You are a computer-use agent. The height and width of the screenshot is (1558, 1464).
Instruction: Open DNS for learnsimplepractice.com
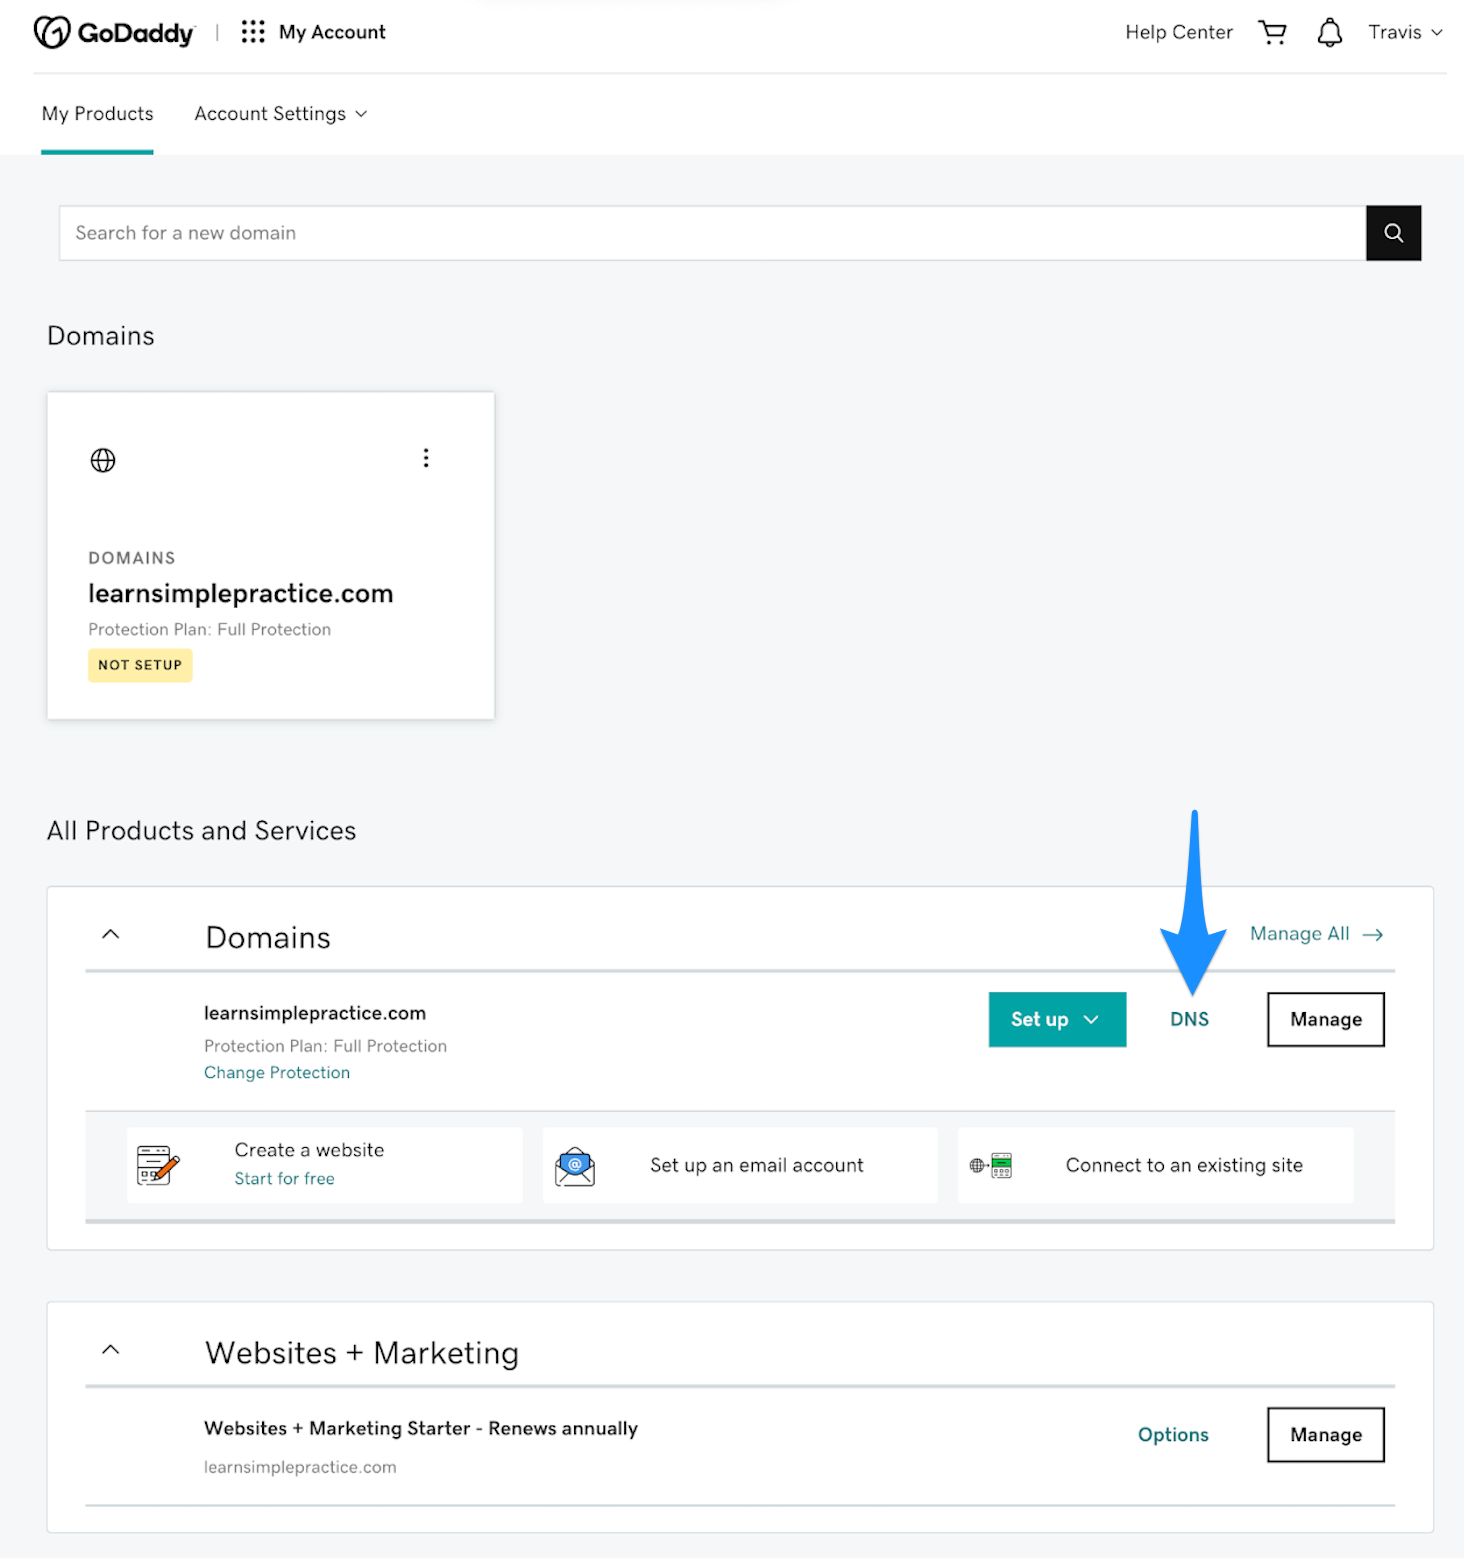(x=1189, y=1019)
